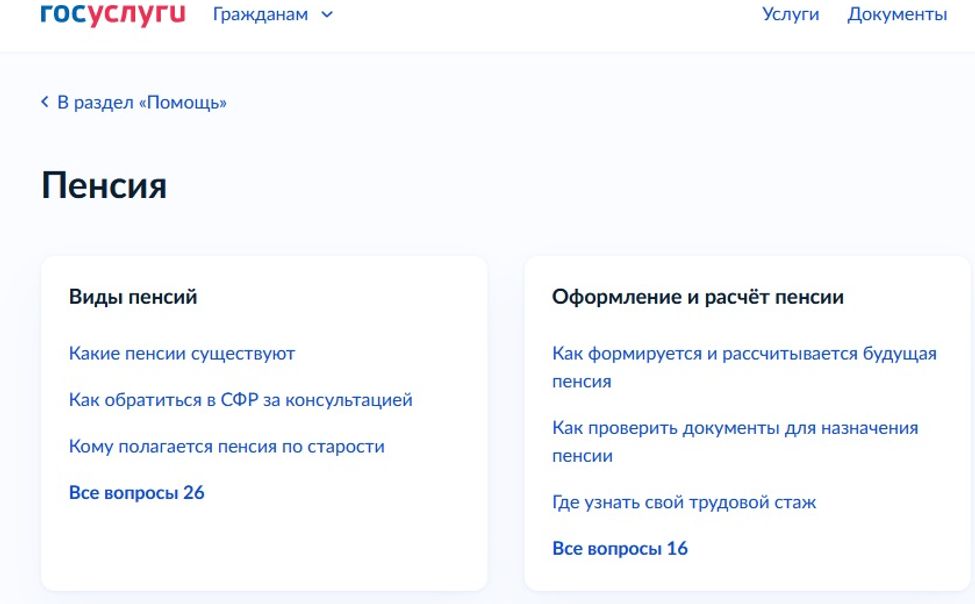975x604 pixels.
Task: Select the «Оформление и расчёт пенсии» card
Action: coord(700,297)
